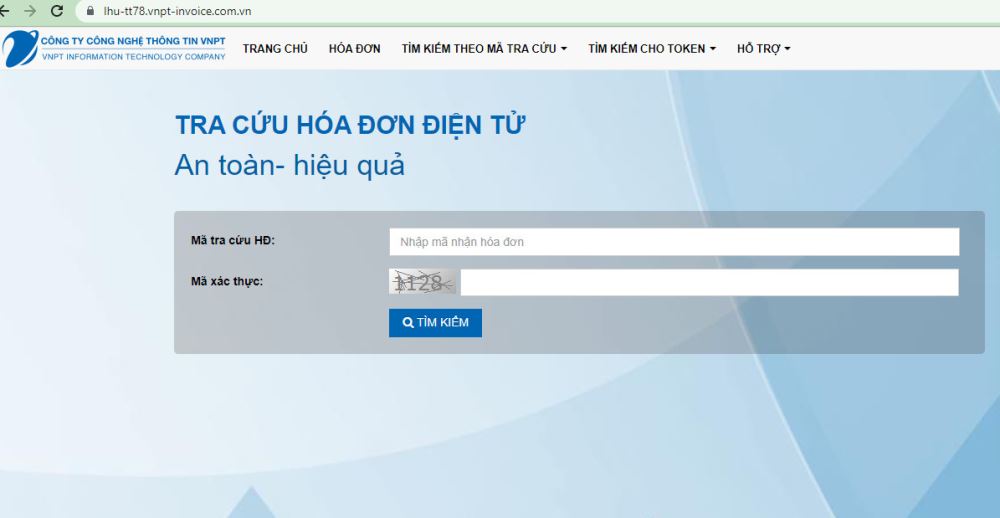Click the VNPT globe logo
Screen dimensions: 1000x518
pos(19,48)
